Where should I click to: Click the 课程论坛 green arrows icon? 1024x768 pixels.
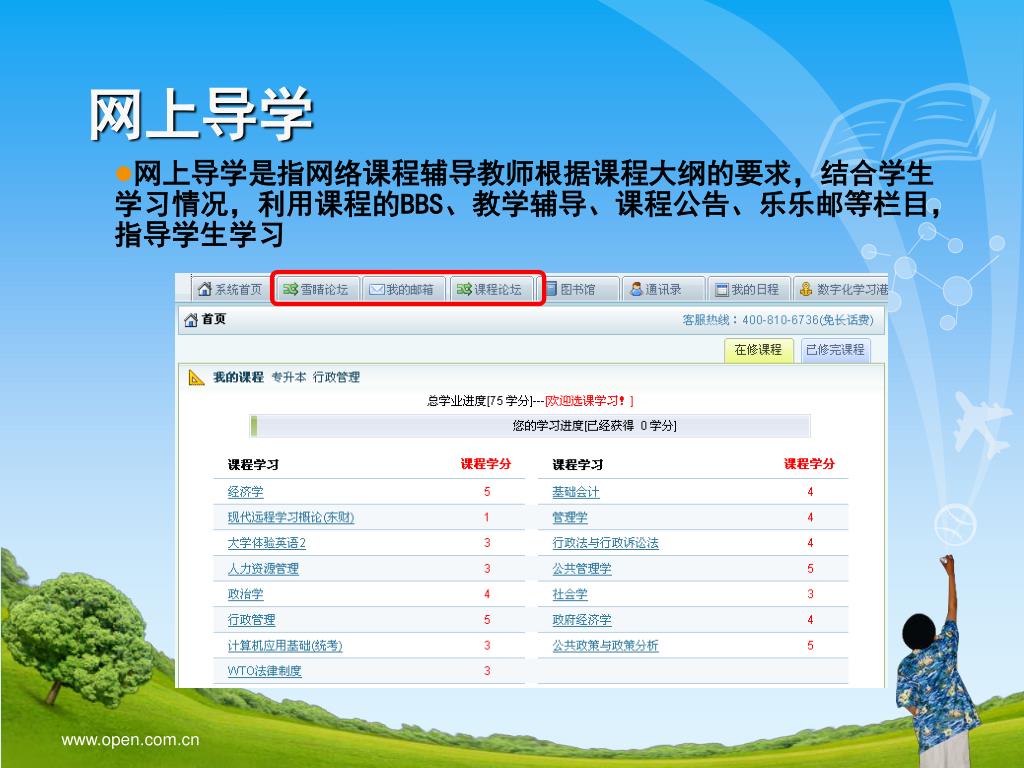coord(464,289)
